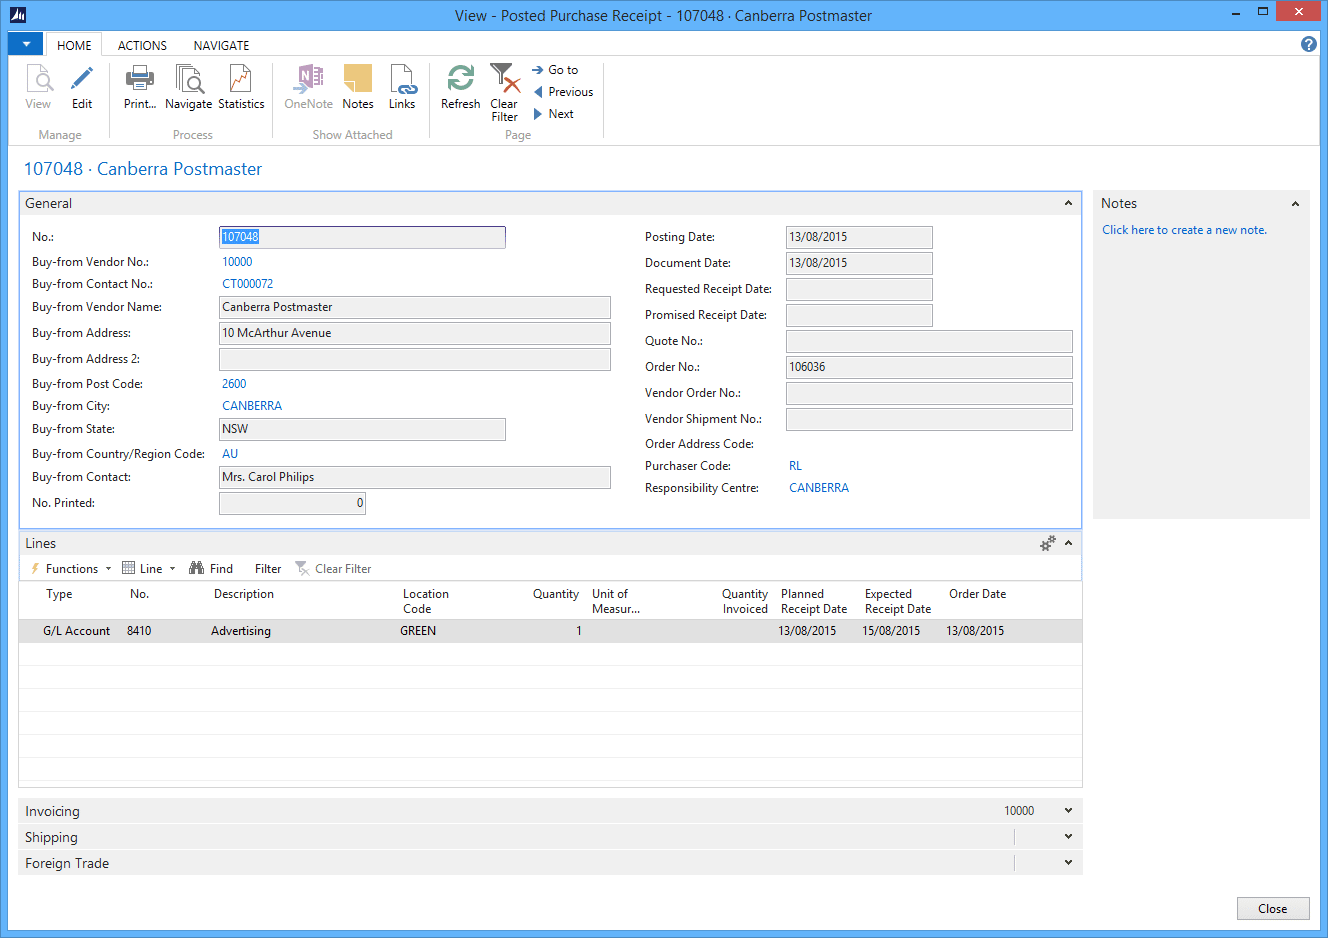Show attached Notes
1328x938 pixels.
(358, 87)
